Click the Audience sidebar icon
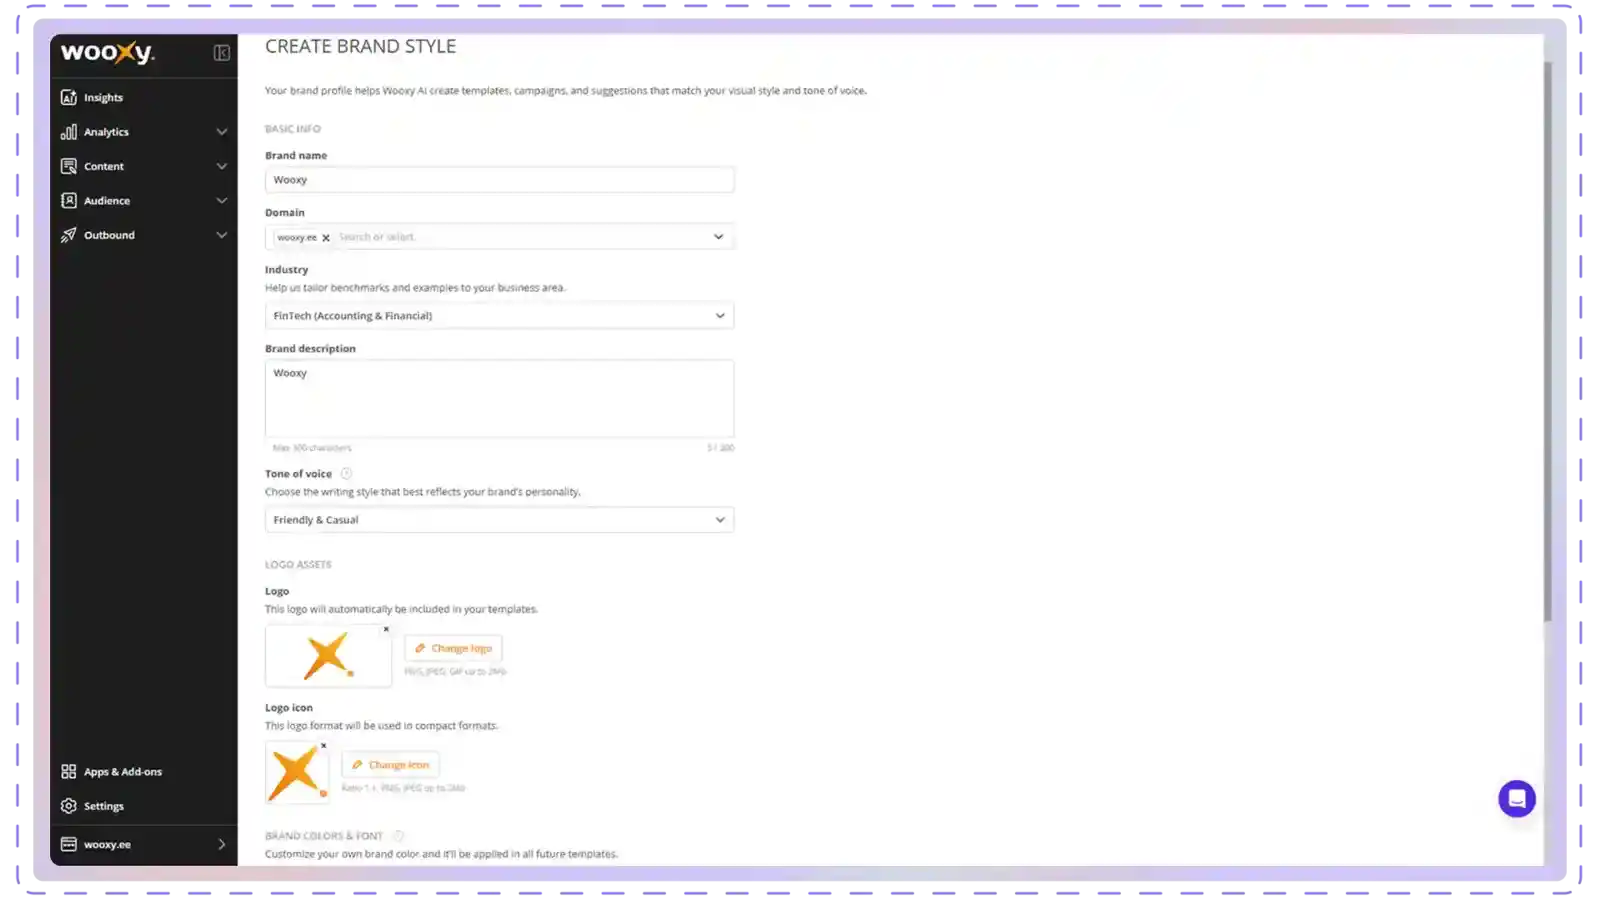The height and width of the screenshot is (900, 1600). (68, 201)
